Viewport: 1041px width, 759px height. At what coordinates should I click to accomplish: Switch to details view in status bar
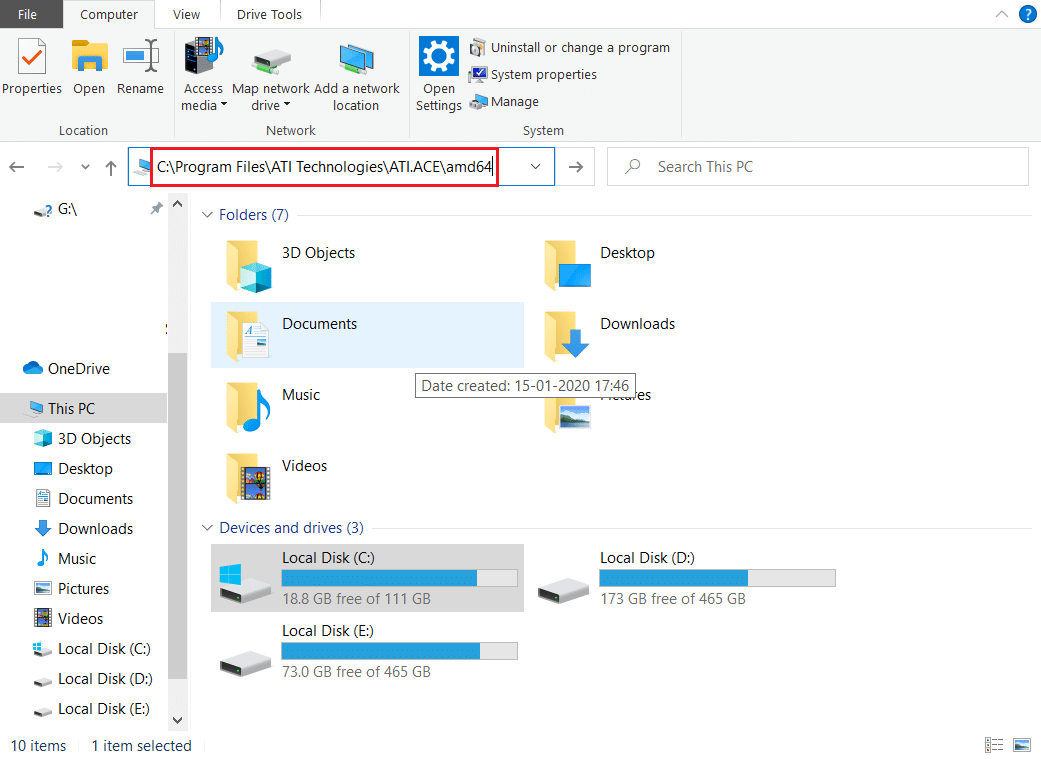994,746
